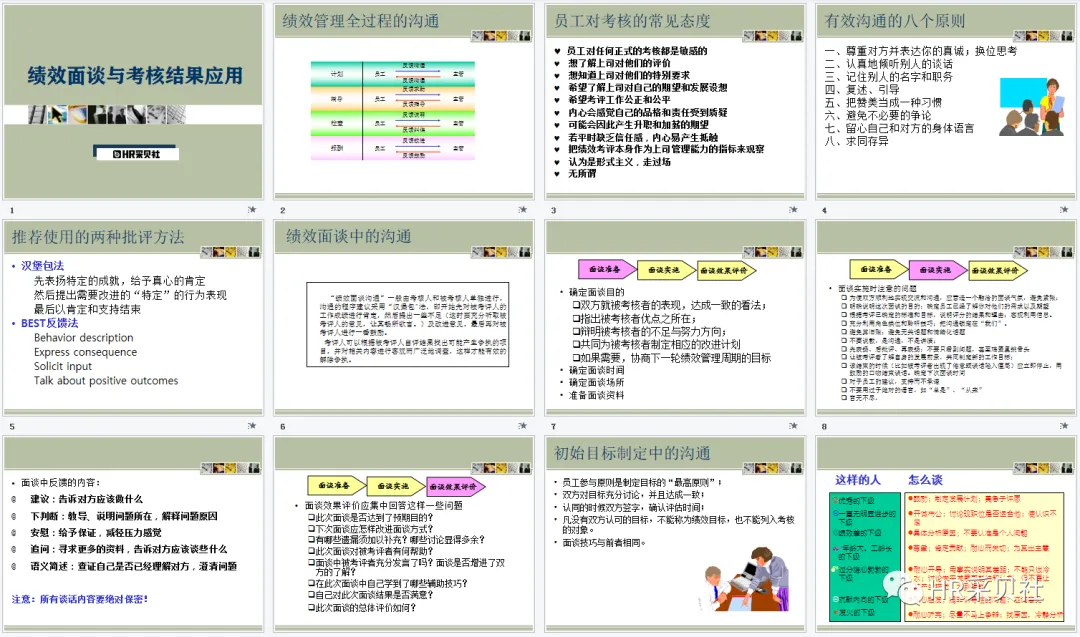1080x637 pixels.
Task: Select the slide listing 确定面谈目的
Action: (x=675, y=318)
